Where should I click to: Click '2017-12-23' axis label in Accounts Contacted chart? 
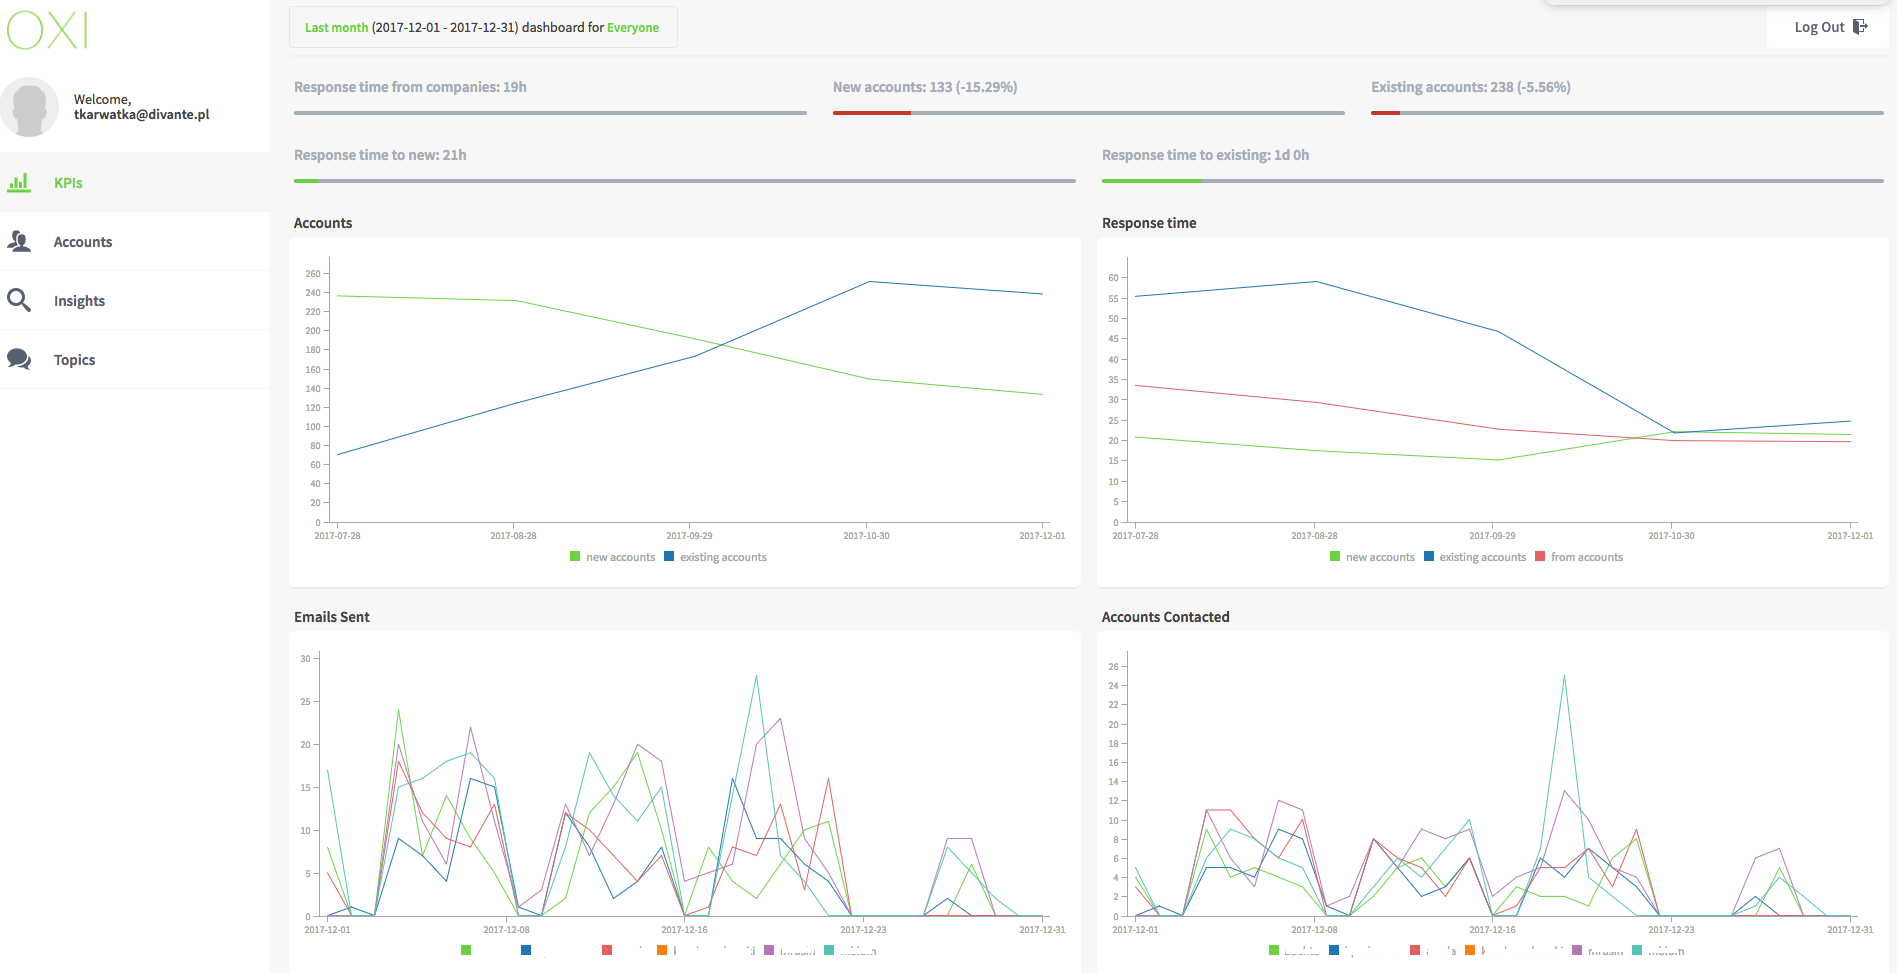1671,930
